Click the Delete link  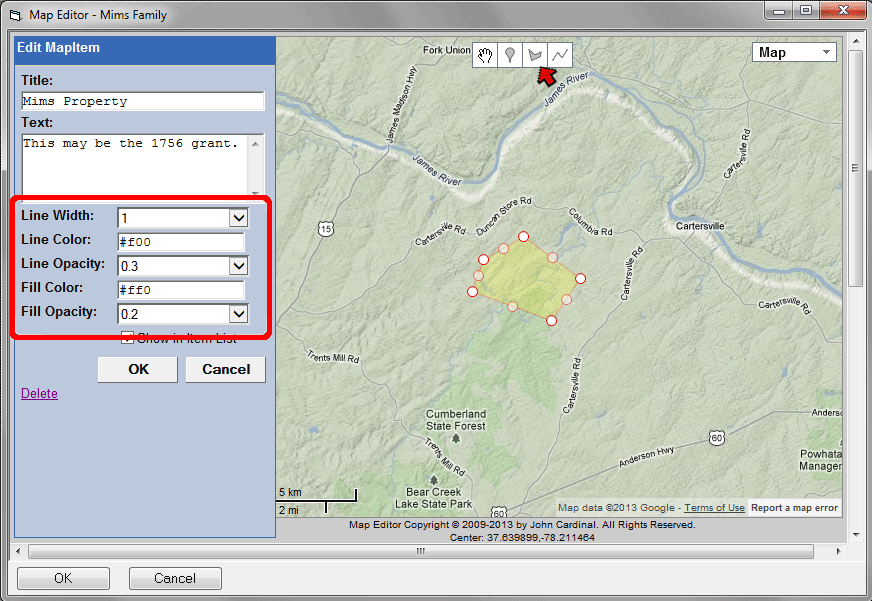[39, 394]
